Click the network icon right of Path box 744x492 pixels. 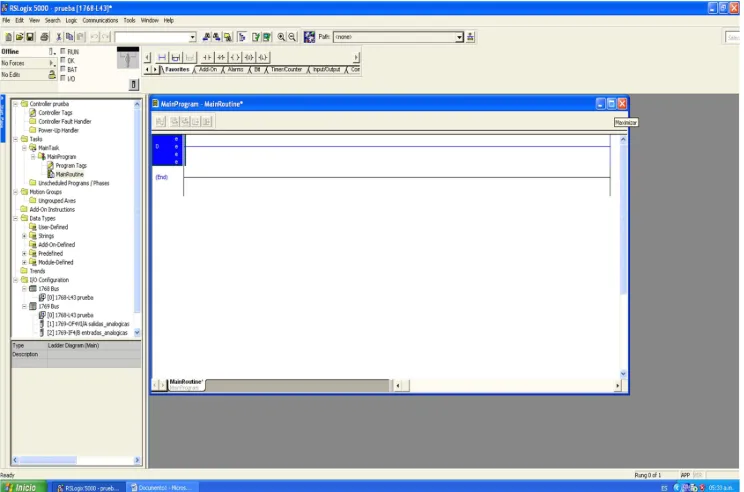tap(470, 37)
